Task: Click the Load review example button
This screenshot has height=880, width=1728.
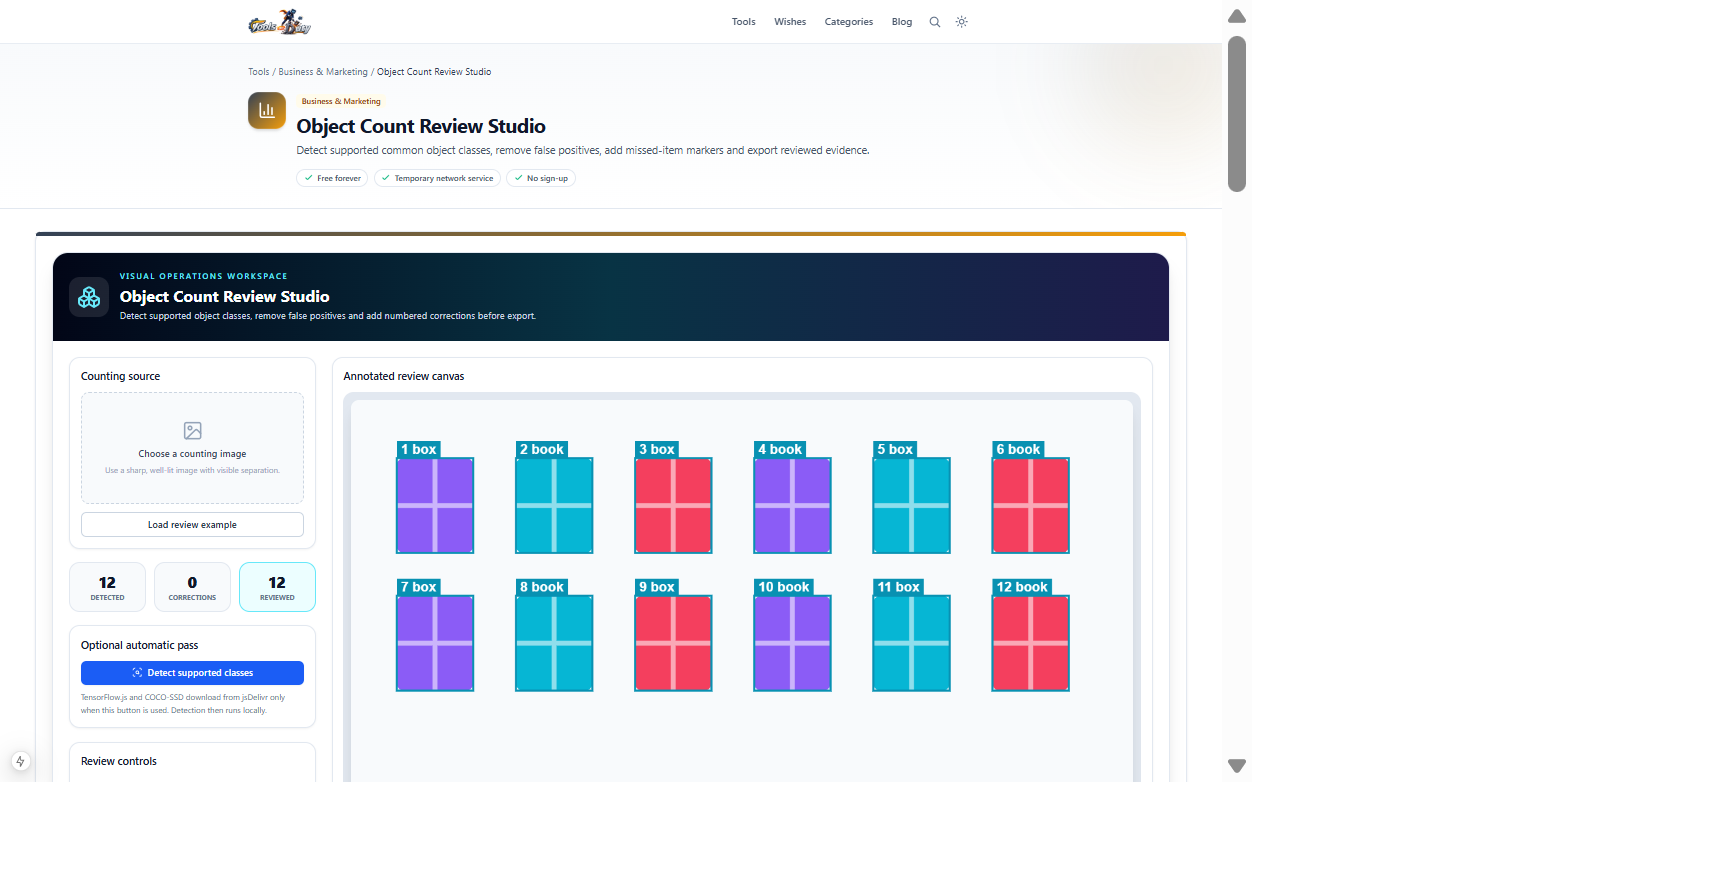Action: coord(192,525)
